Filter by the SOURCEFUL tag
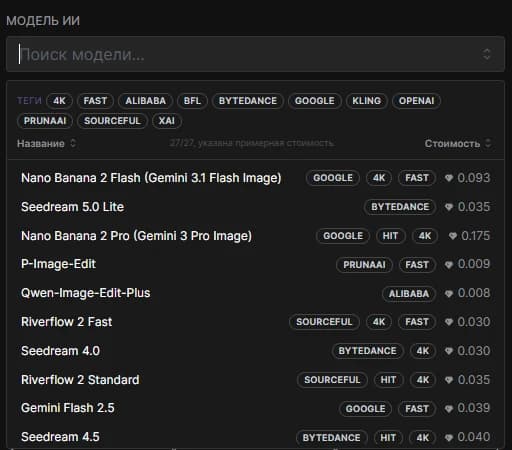Image resolution: width=512 pixels, height=450 pixels. click(x=112, y=121)
